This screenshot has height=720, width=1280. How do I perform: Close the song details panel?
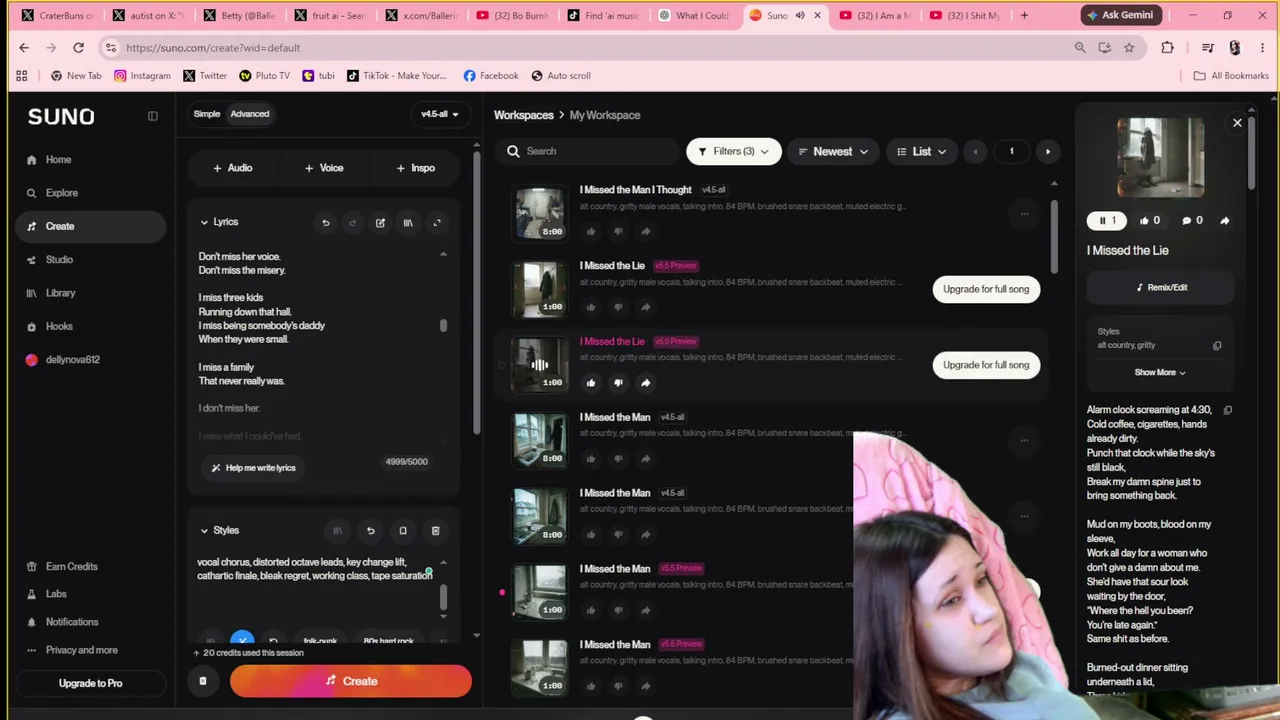click(x=1237, y=123)
